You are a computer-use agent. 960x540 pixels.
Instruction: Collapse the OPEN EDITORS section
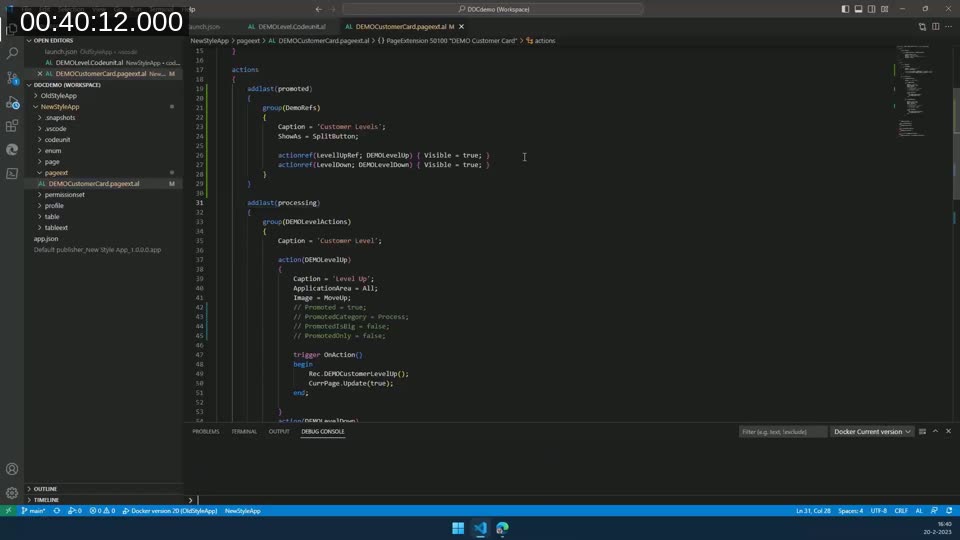[53, 40]
